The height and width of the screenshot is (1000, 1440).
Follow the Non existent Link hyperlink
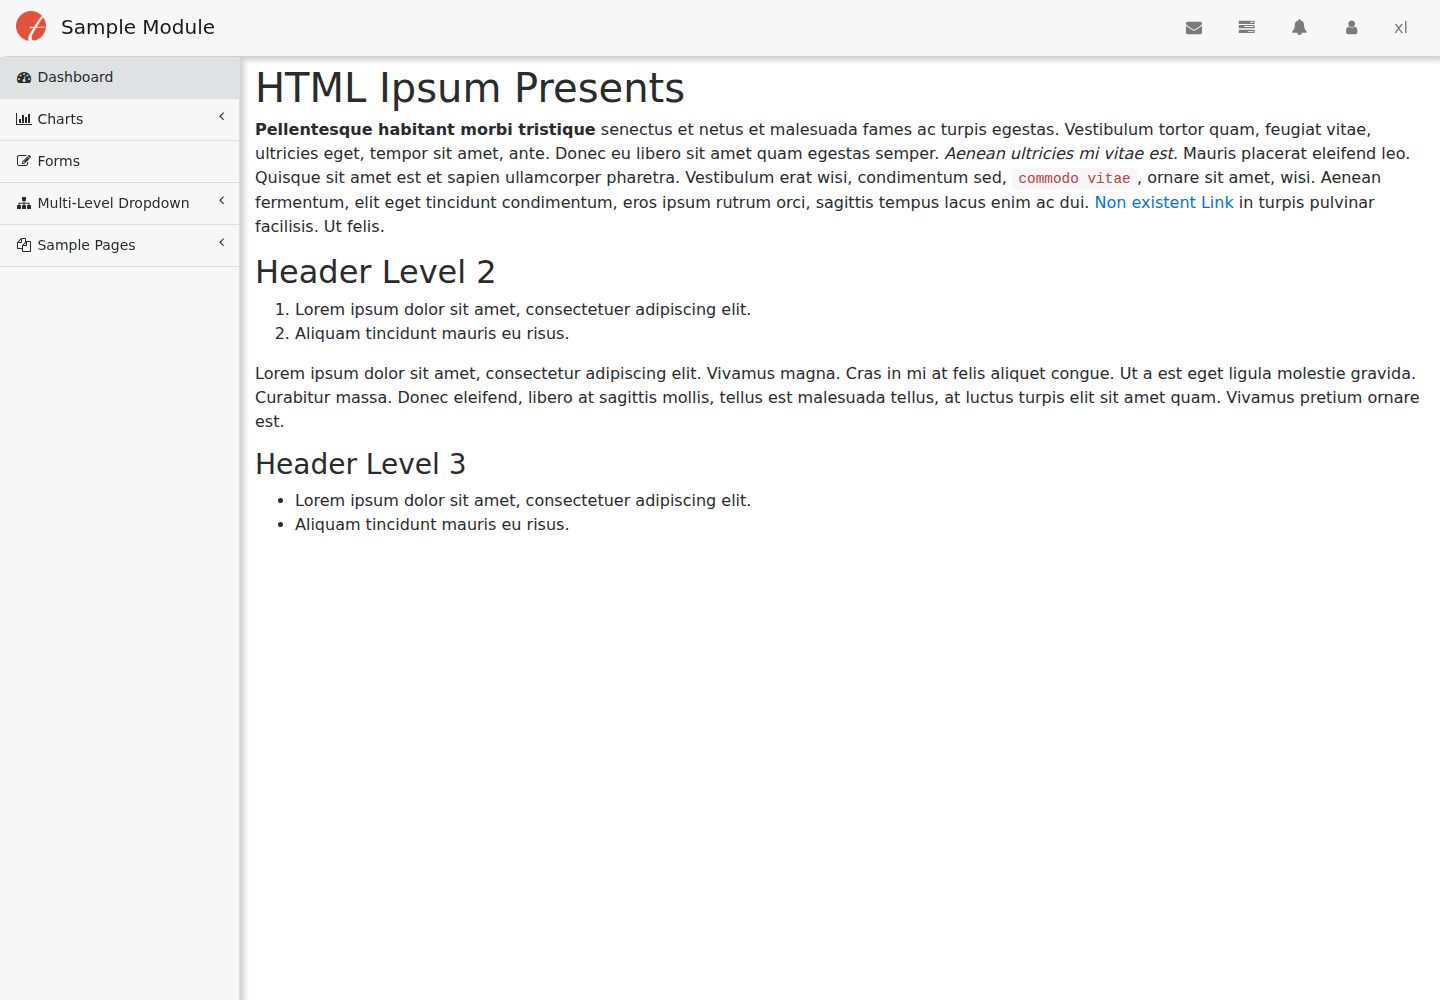(x=1164, y=202)
